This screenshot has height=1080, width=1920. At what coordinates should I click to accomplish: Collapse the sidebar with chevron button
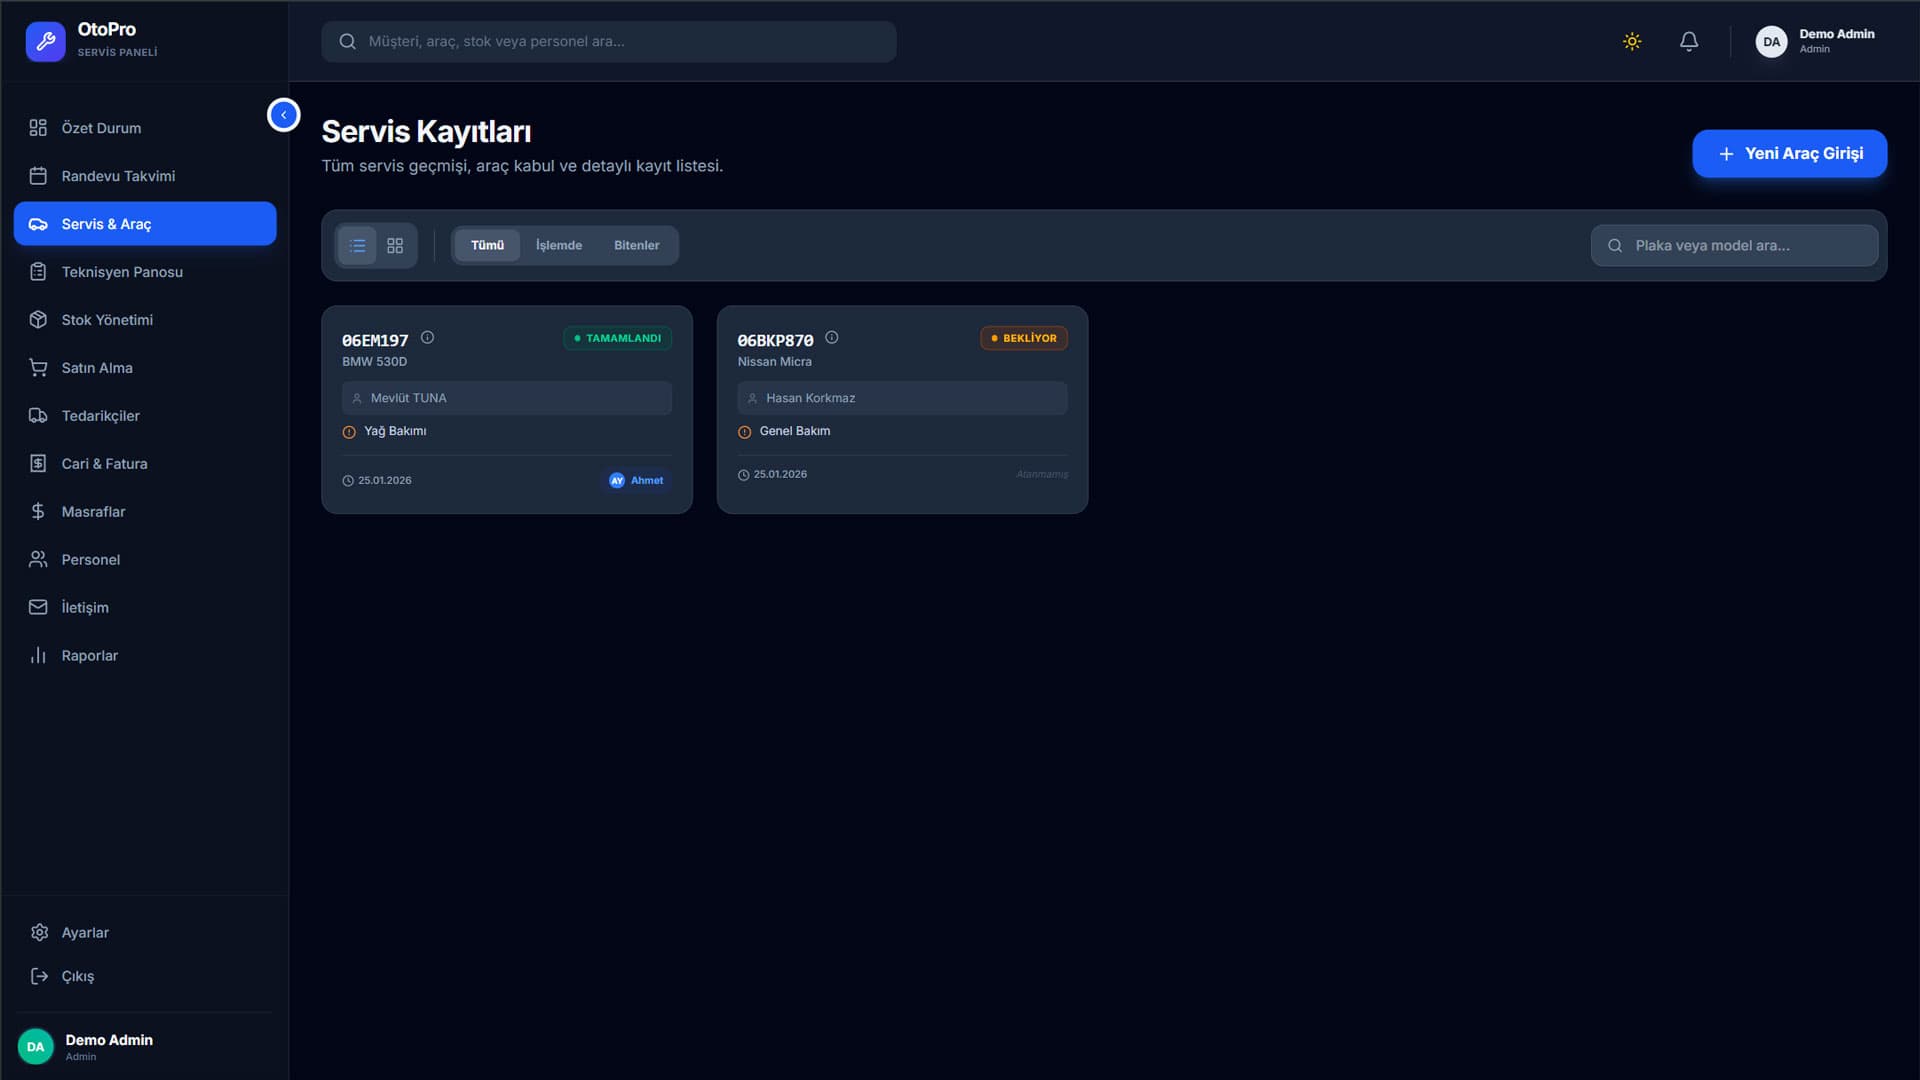tap(283, 115)
